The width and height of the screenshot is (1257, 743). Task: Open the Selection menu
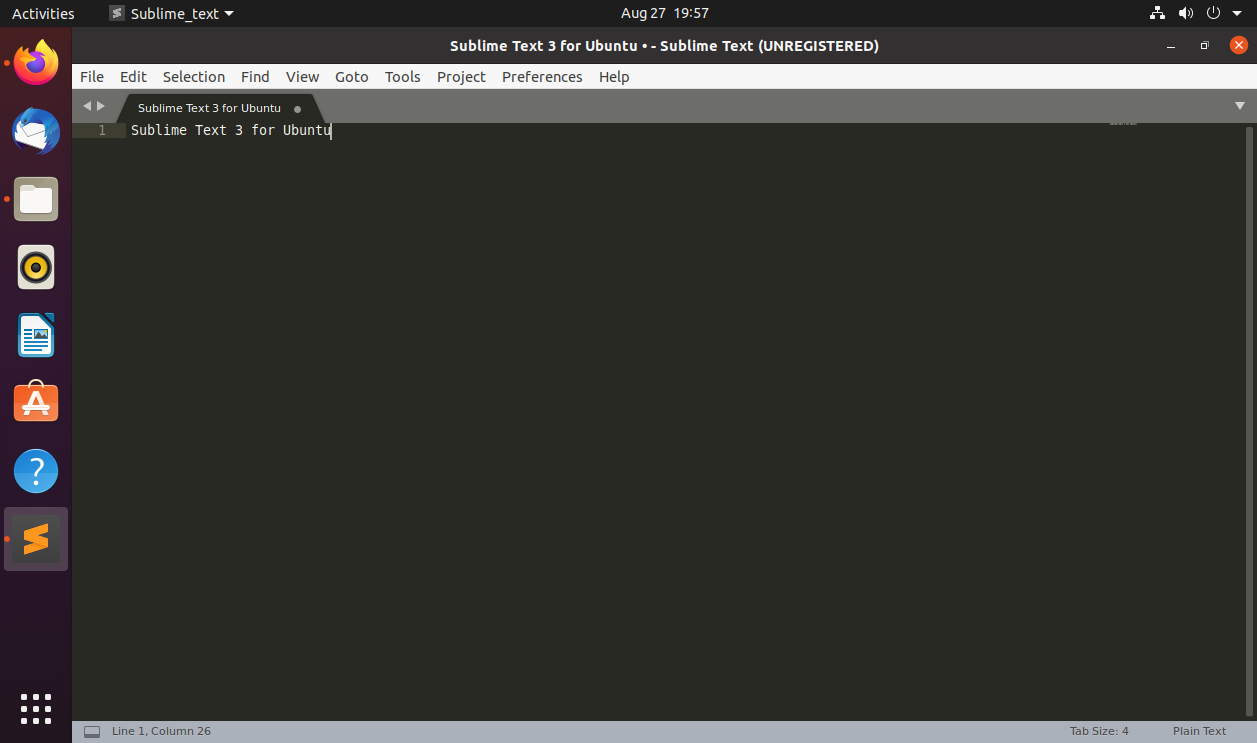(194, 77)
